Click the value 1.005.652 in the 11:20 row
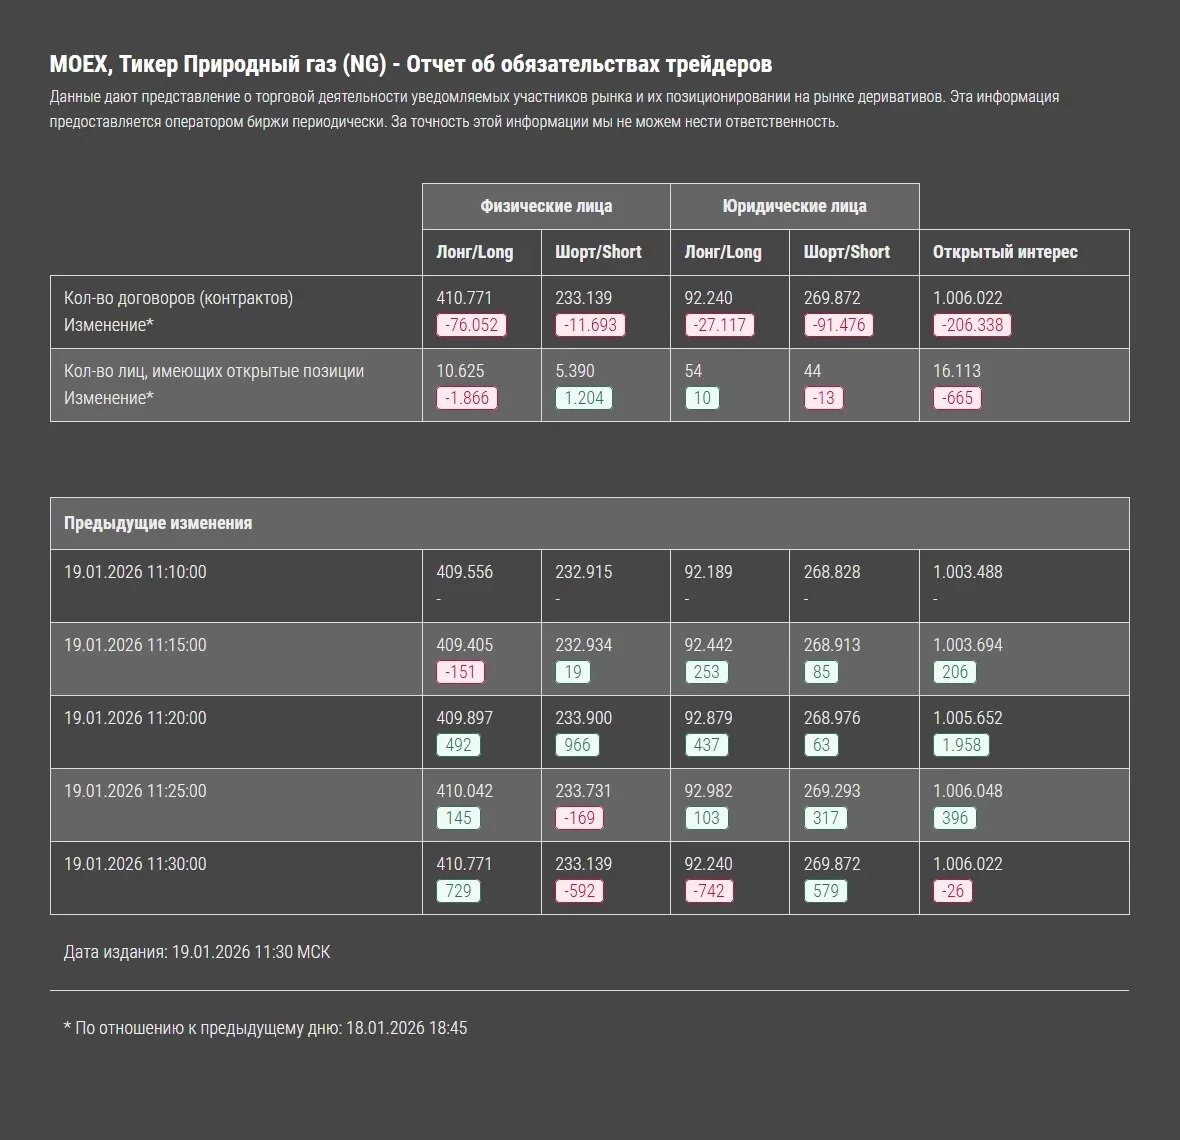Image resolution: width=1180 pixels, height=1140 pixels. click(968, 718)
